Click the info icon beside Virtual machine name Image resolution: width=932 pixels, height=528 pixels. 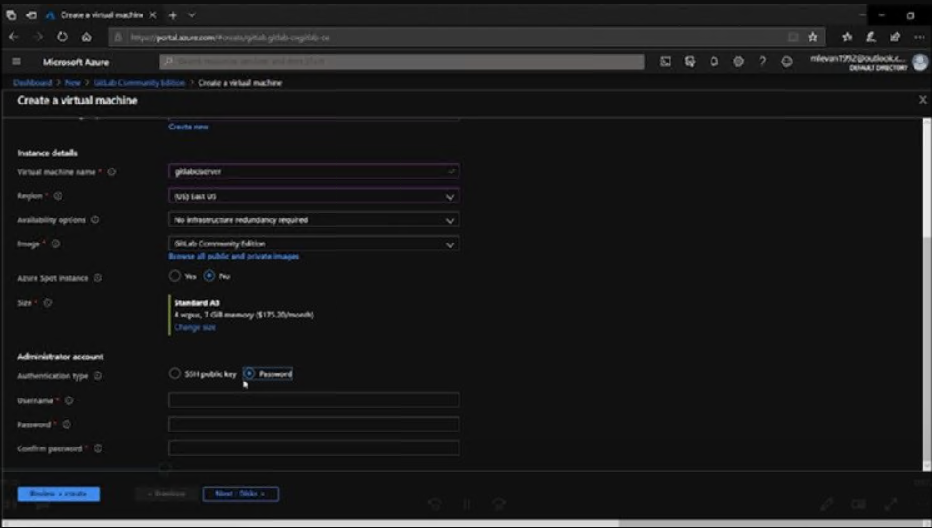[x=112, y=172]
